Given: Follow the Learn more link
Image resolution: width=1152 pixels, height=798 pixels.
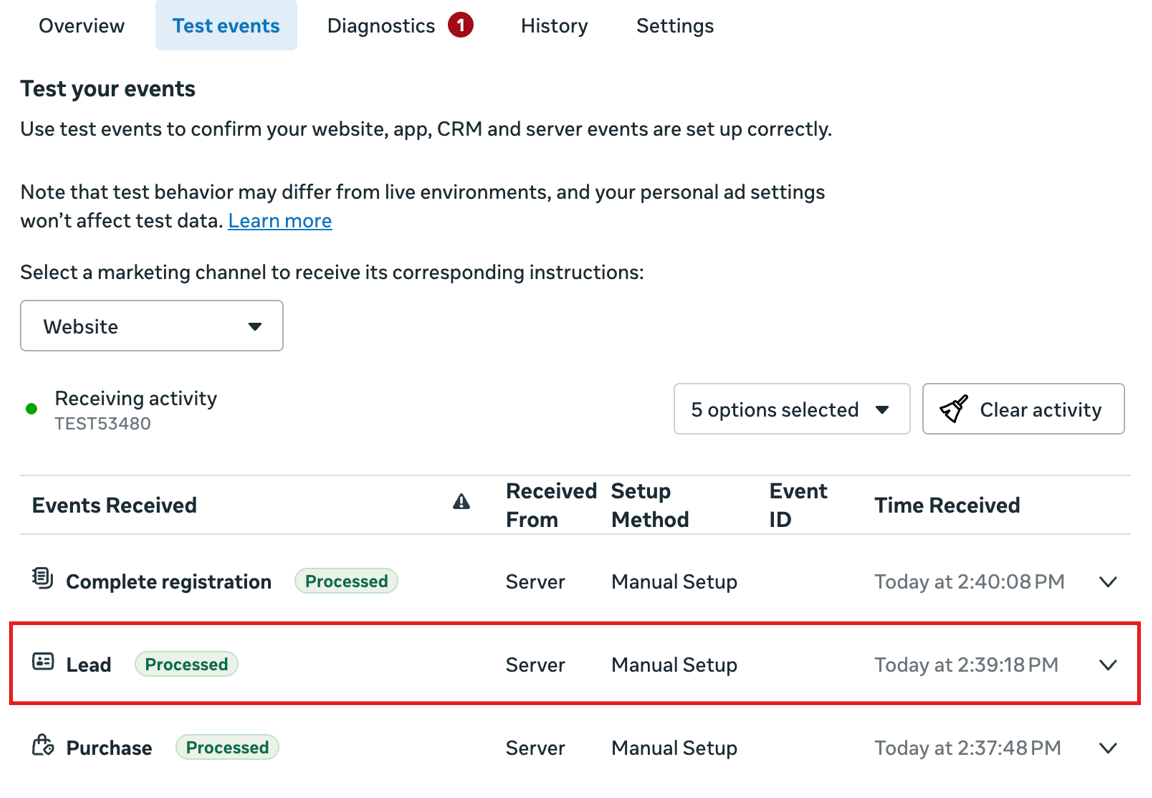Looking at the screenshot, I should point(280,221).
